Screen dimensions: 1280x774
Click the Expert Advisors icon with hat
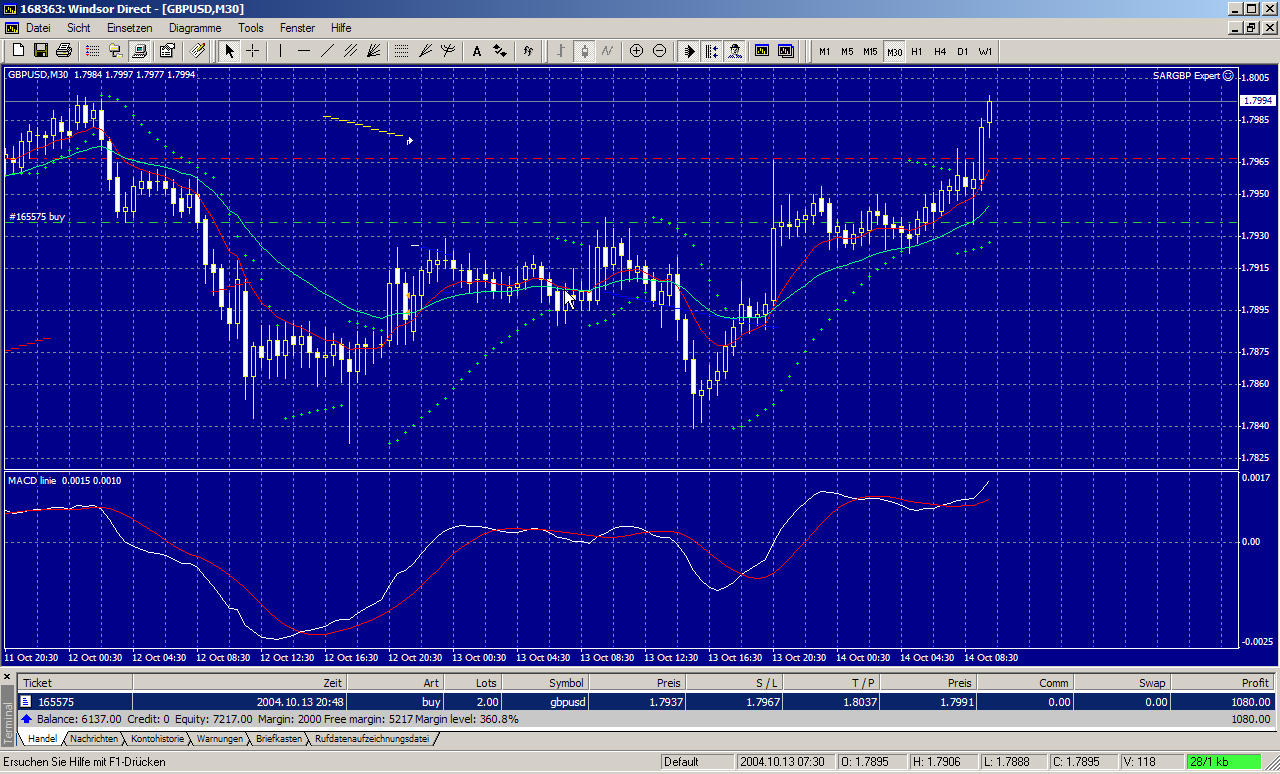(x=735, y=51)
